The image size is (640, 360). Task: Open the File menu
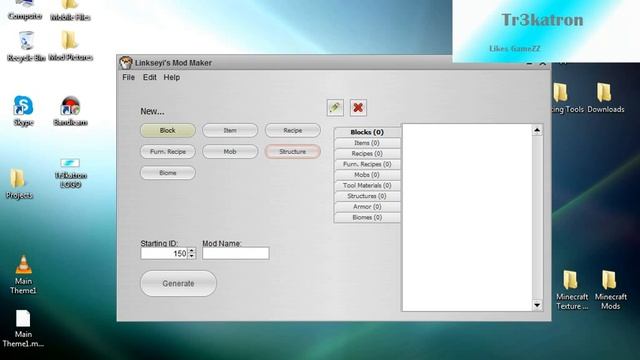128,77
